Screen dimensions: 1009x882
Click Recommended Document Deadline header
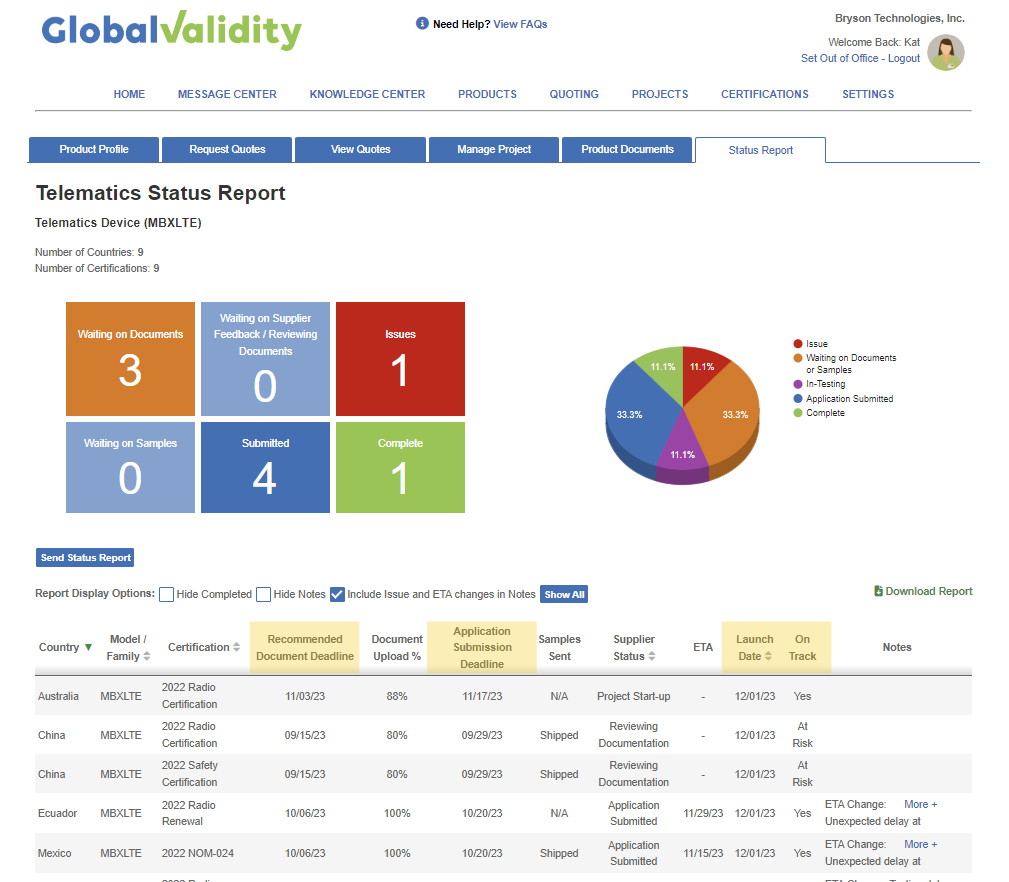[x=304, y=647]
